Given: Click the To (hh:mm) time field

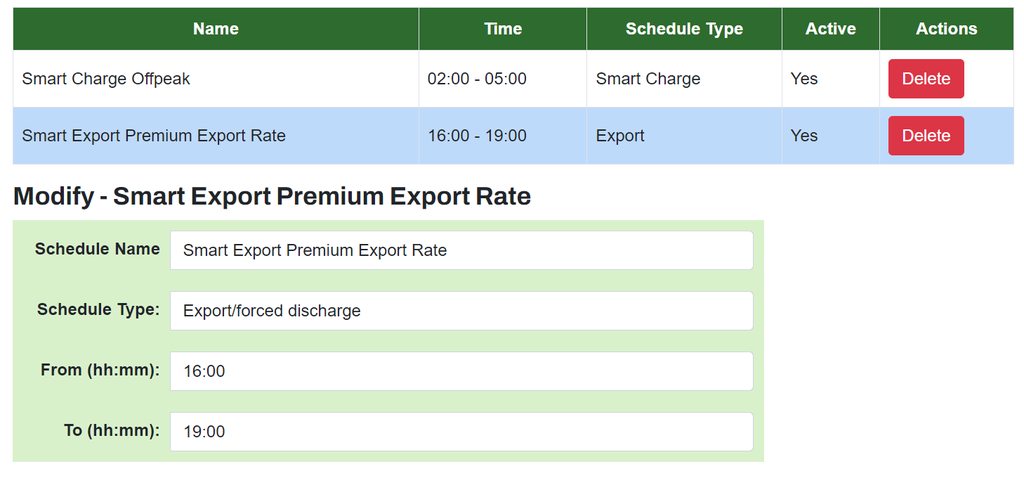Looking at the screenshot, I should point(461,432).
